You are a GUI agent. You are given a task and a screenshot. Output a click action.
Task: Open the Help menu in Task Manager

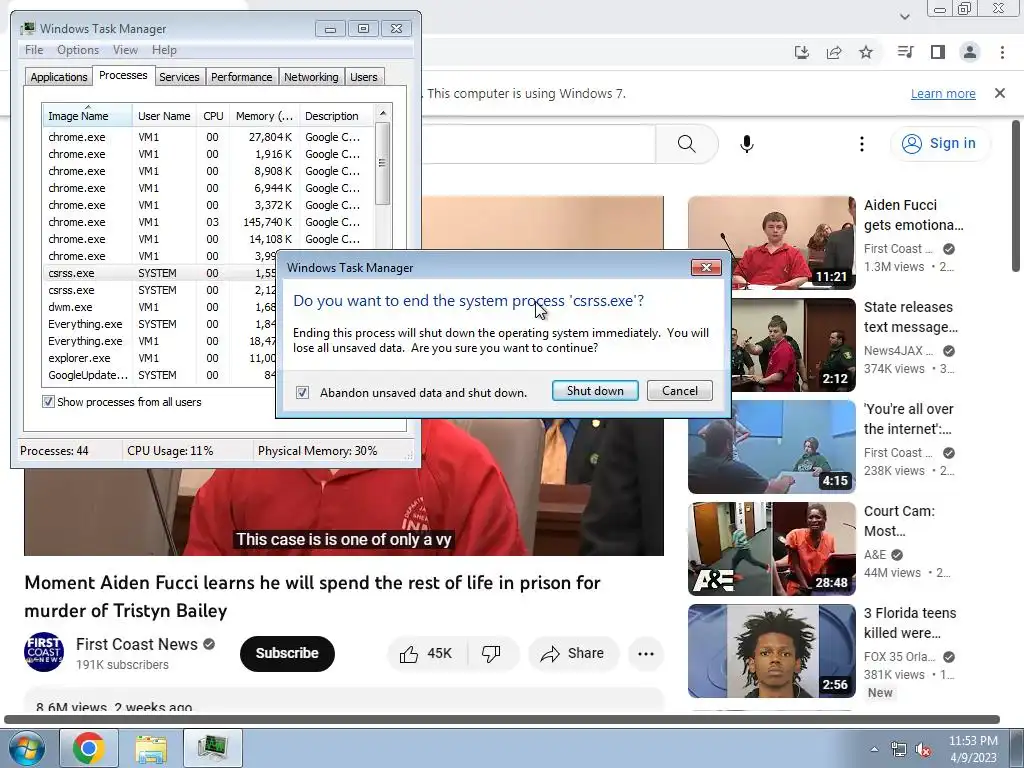click(x=164, y=50)
